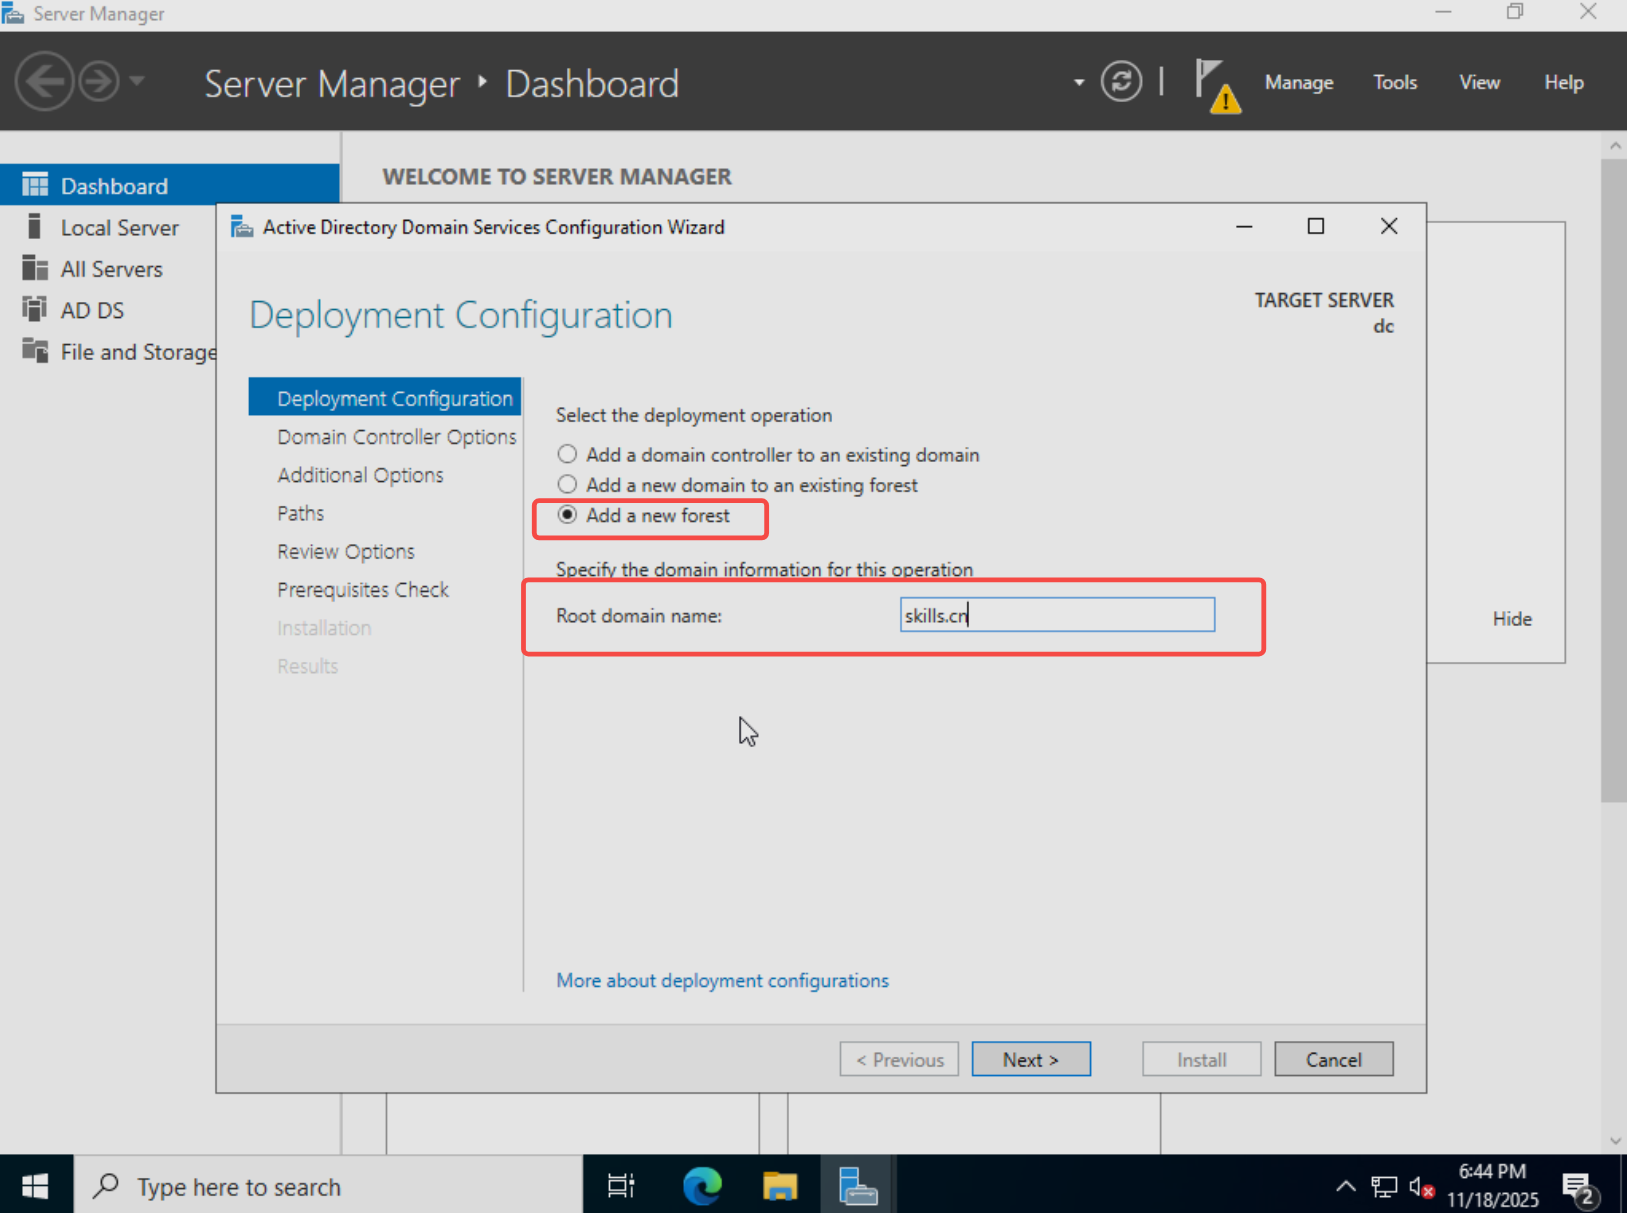Viewport: 1627px width, 1213px height.
Task: Click the taskbar search box
Action: click(x=328, y=1186)
